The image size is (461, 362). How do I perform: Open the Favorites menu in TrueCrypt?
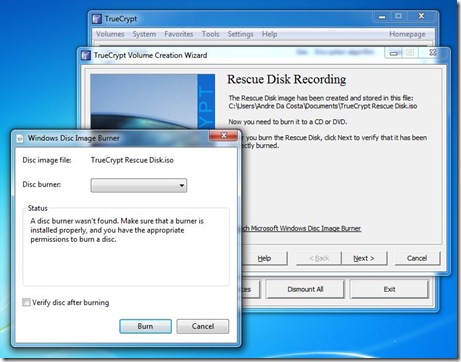point(179,34)
